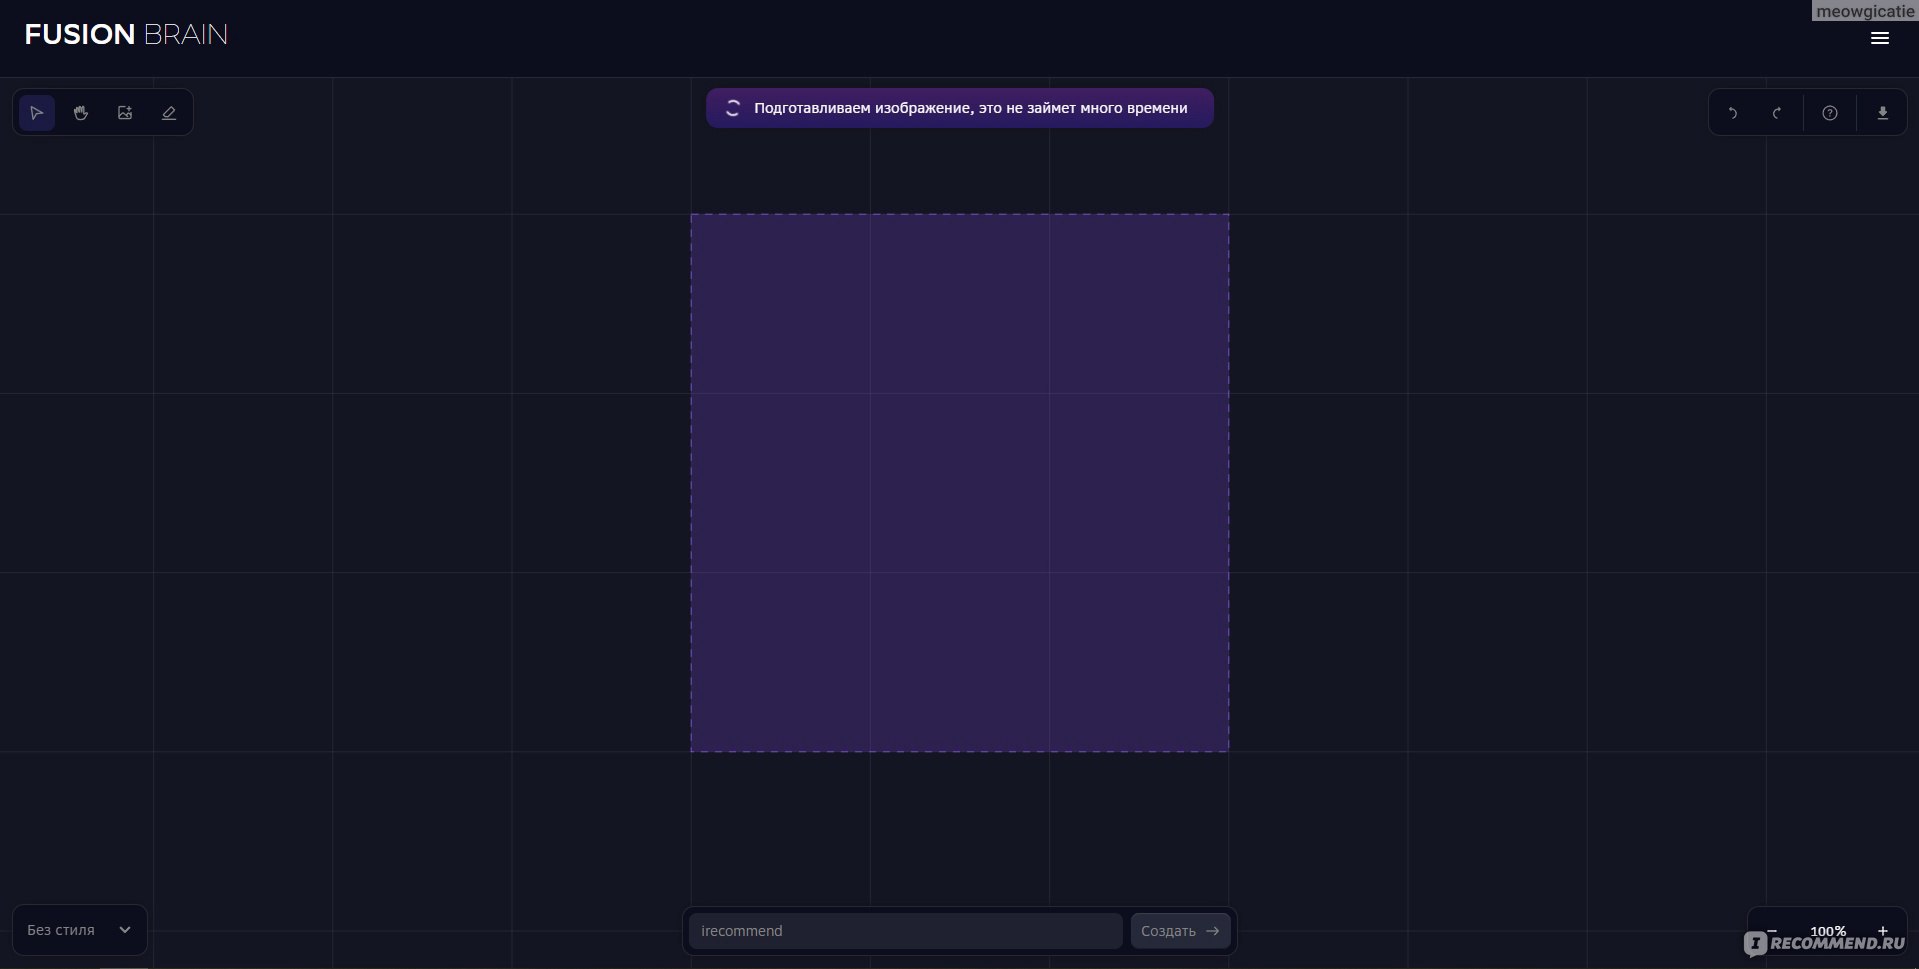Viewport: 1919px width, 969px height.
Task: Open the help question mark icon
Action: pos(1830,113)
